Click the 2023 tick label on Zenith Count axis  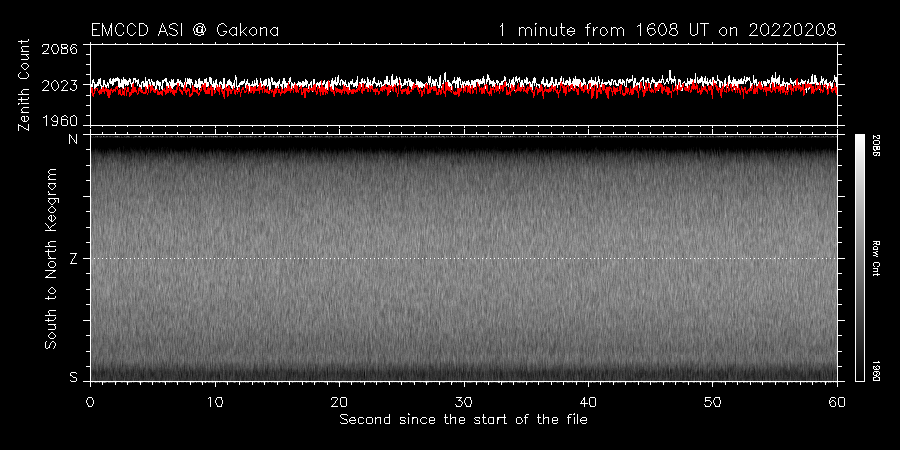(x=60, y=85)
